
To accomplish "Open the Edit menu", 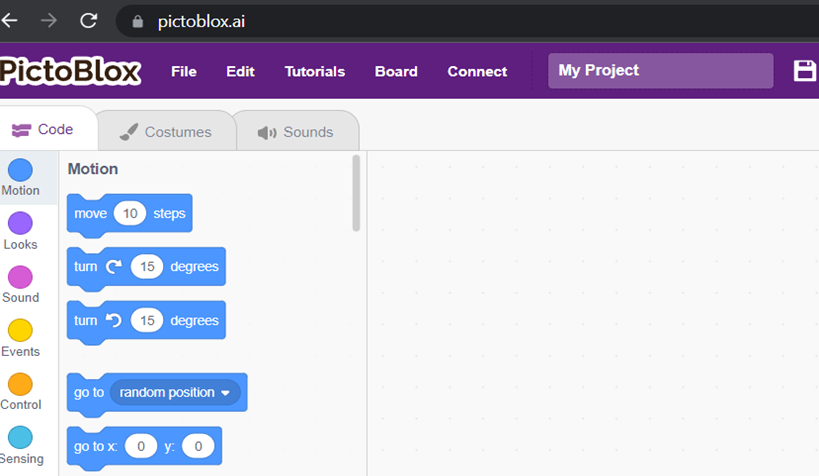I will (x=240, y=72).
